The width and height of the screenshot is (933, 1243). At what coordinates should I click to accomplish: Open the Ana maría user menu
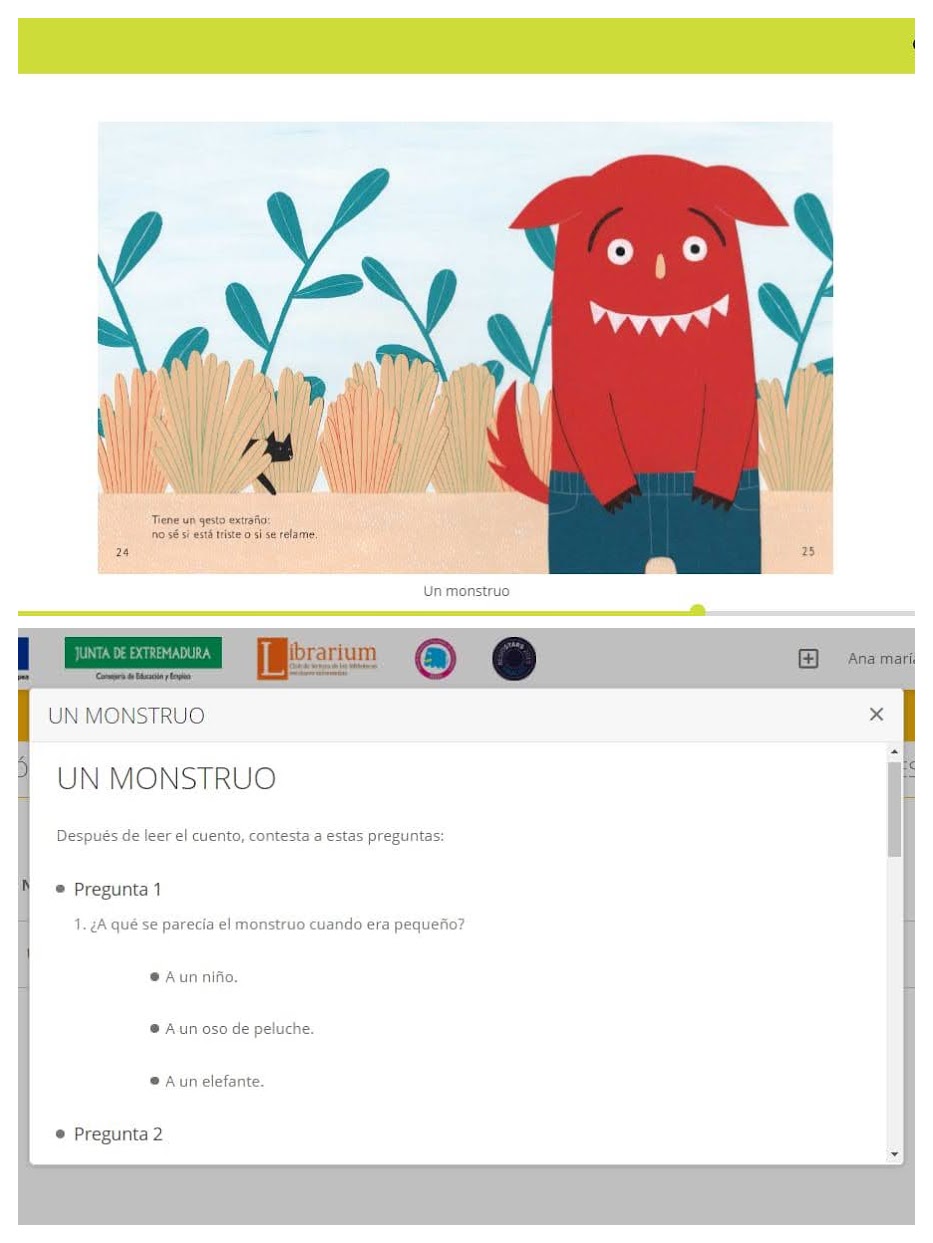pyautogui.click(x=881, y=659)
